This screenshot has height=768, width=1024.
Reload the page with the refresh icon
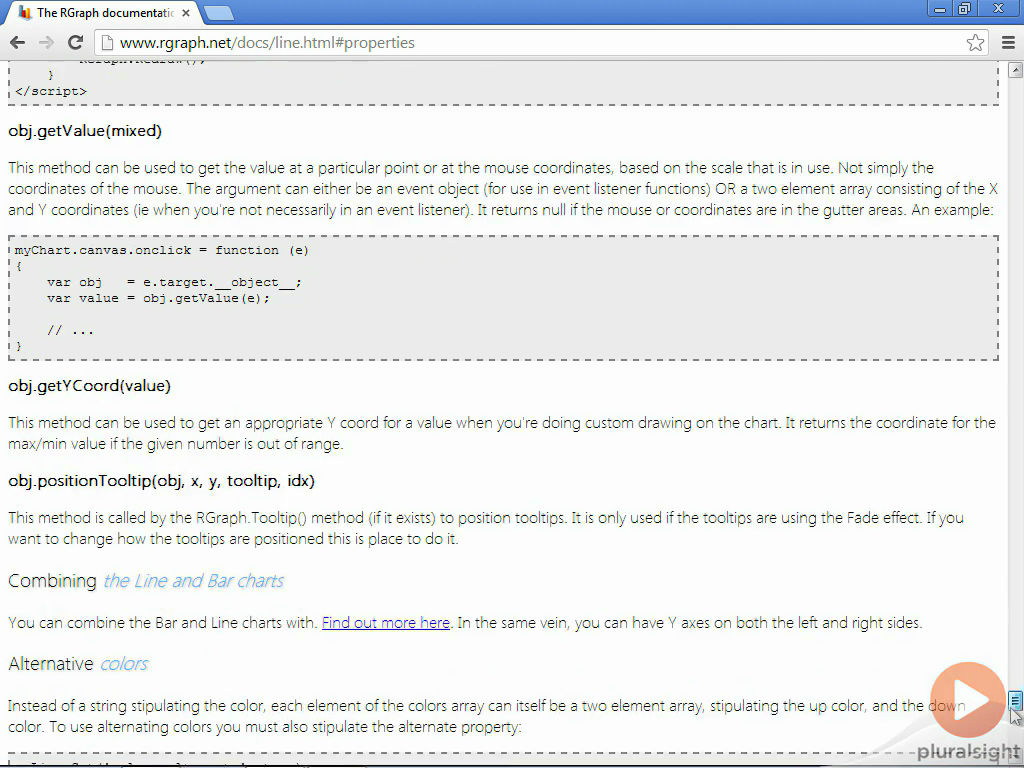pos(76,42)
